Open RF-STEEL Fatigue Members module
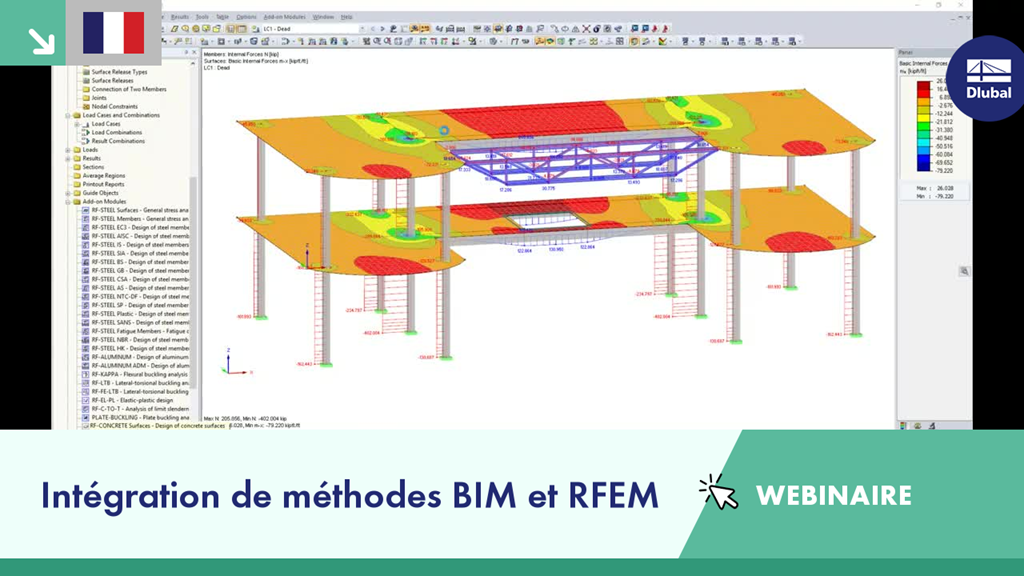 (140, 331)
